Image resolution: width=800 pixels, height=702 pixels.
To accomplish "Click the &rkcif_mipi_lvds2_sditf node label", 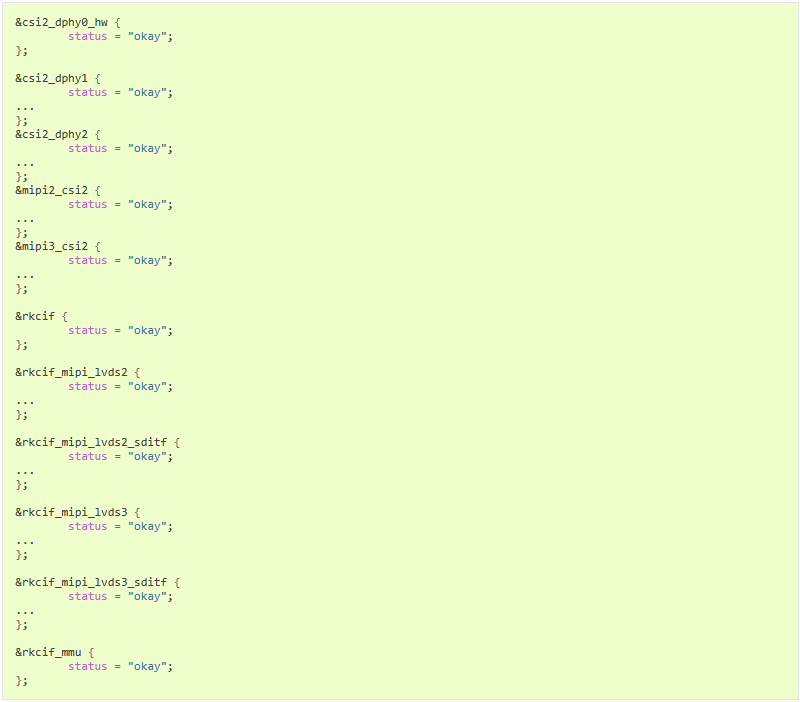I will tap(91, 442).
